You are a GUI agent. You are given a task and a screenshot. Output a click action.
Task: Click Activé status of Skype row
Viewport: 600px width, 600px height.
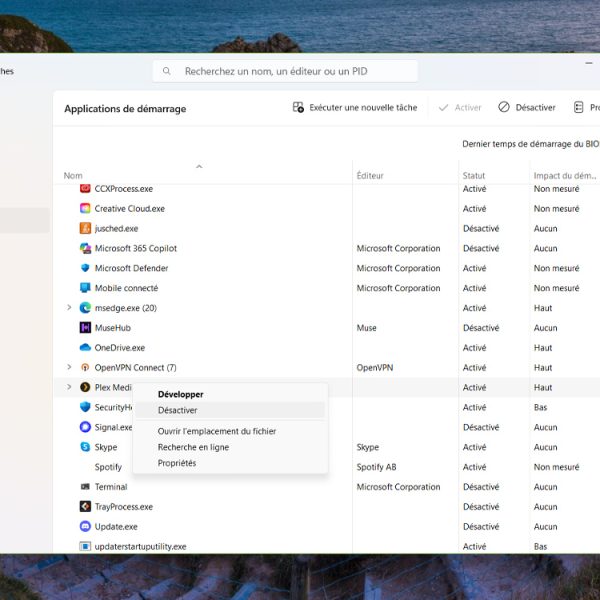(x=474, y=447)
